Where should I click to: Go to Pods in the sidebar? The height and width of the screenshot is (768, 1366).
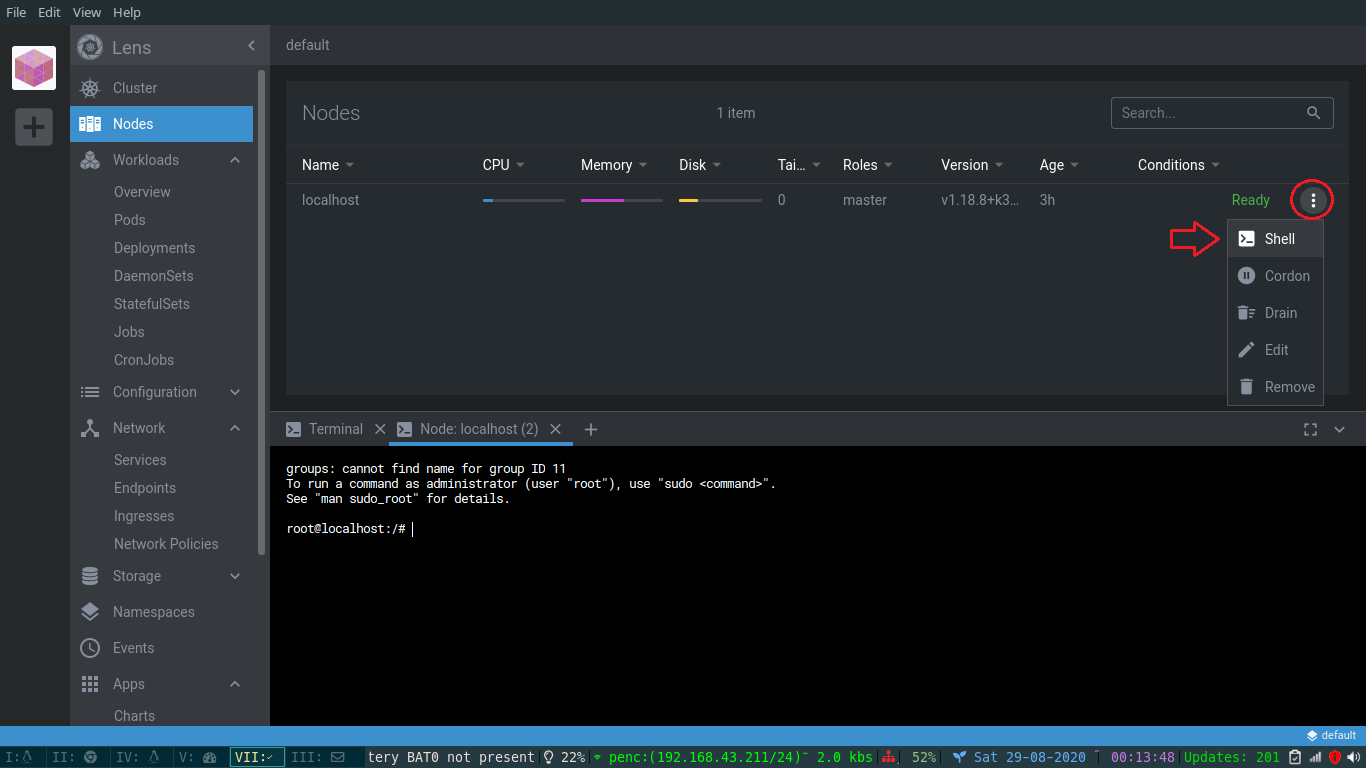130,220
